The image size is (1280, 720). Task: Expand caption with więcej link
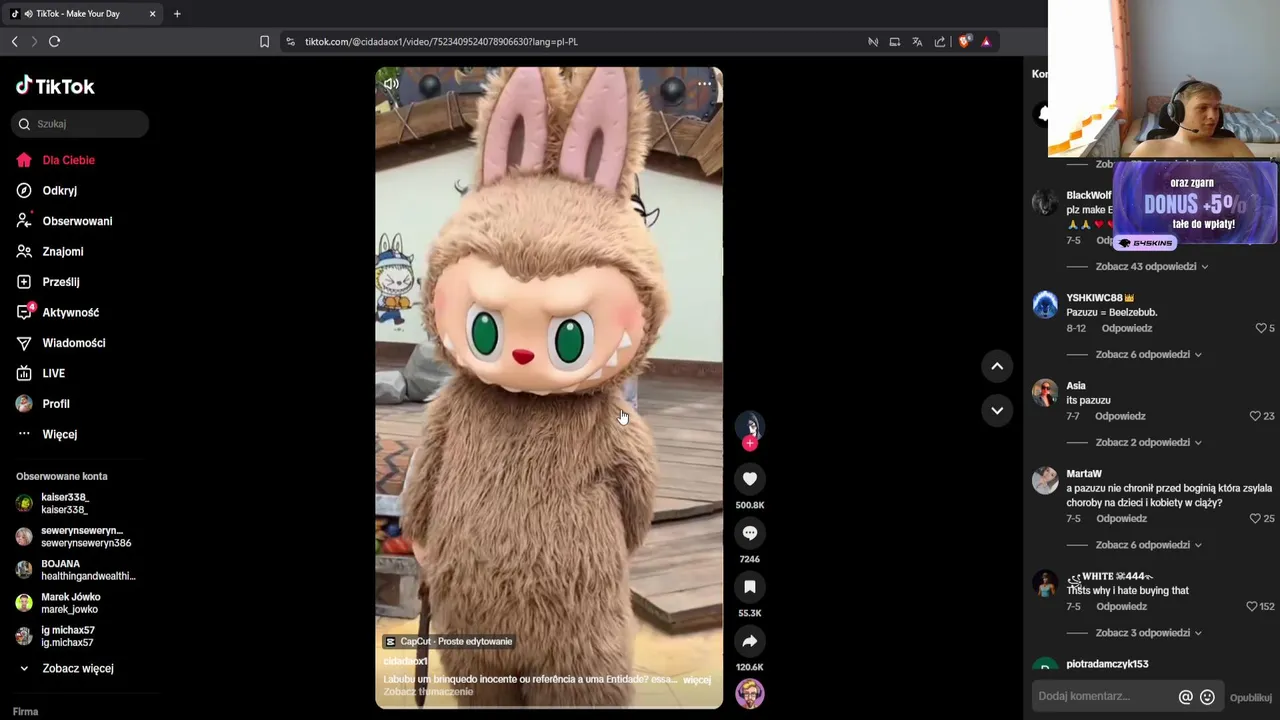(697, 680)
